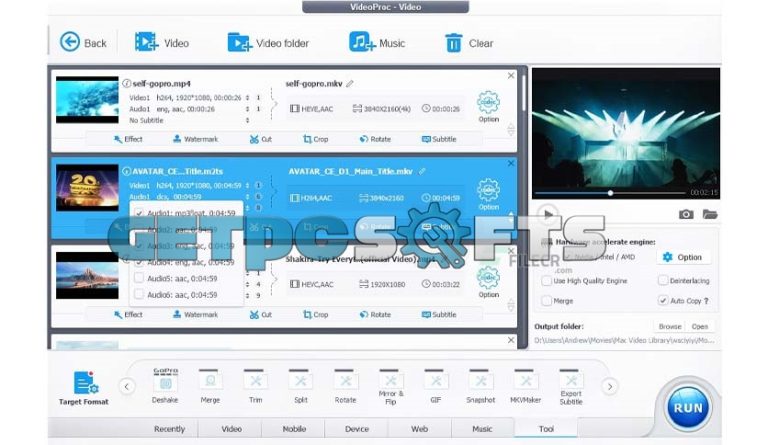
Task: Clear the file list
Action: coord(468,43)
